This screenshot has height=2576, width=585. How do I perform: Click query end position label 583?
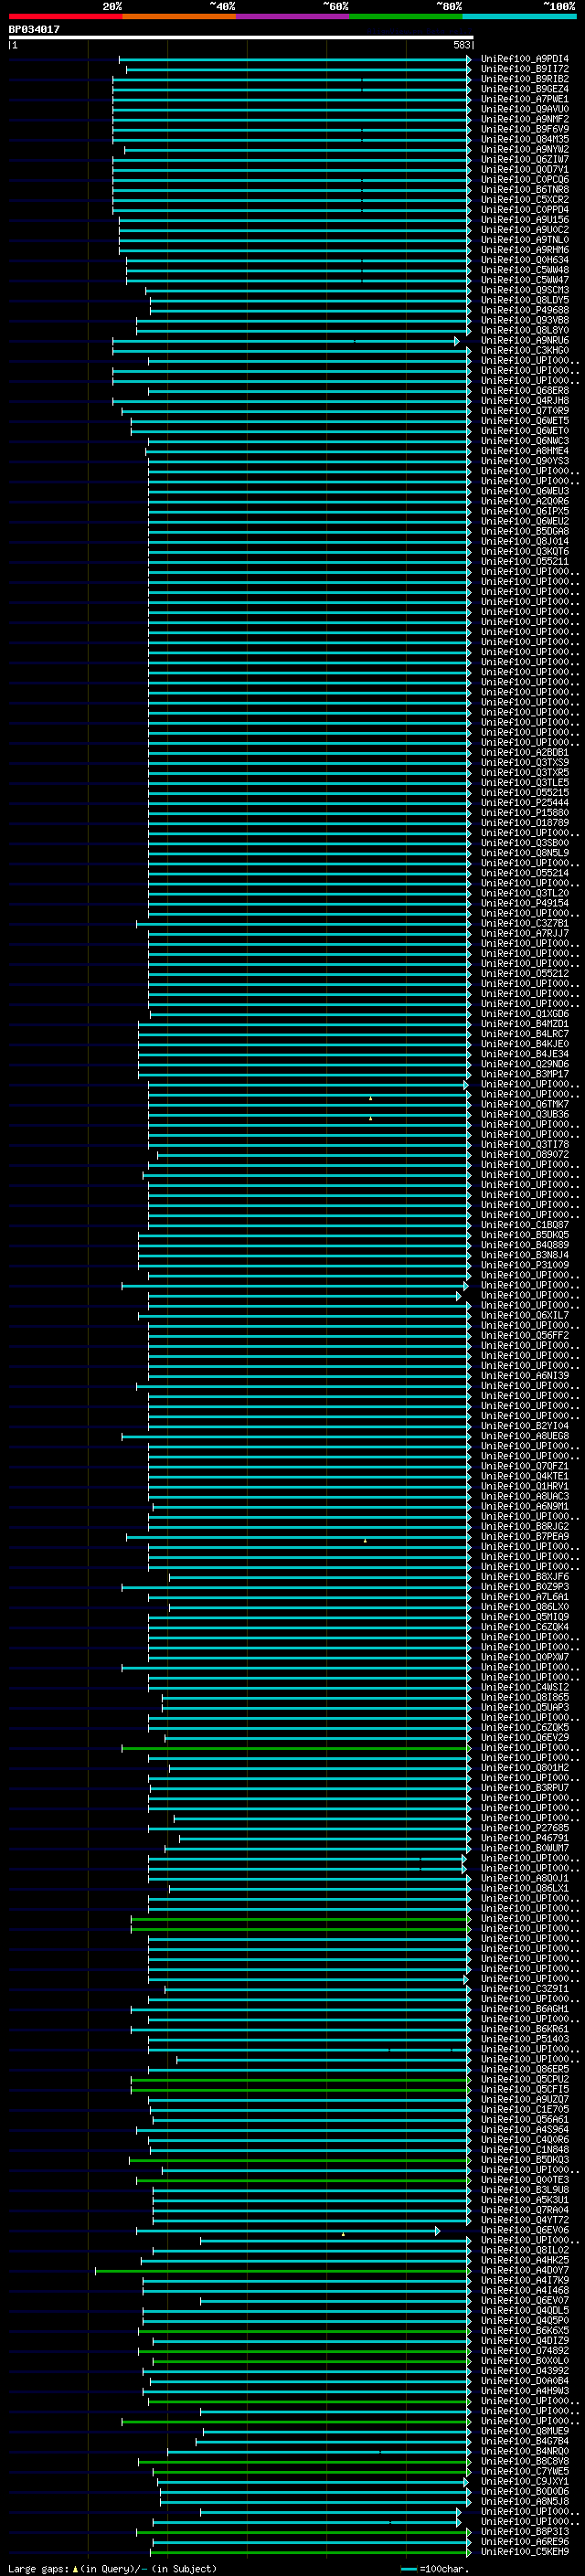[x=462, y=45]
